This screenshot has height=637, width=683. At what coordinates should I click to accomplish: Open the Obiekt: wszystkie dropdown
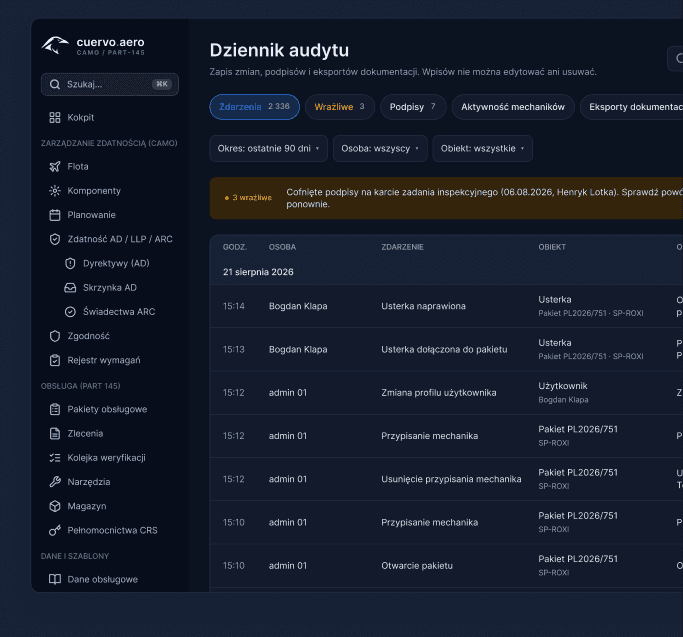pyautogui.click(x=482, y=149)
